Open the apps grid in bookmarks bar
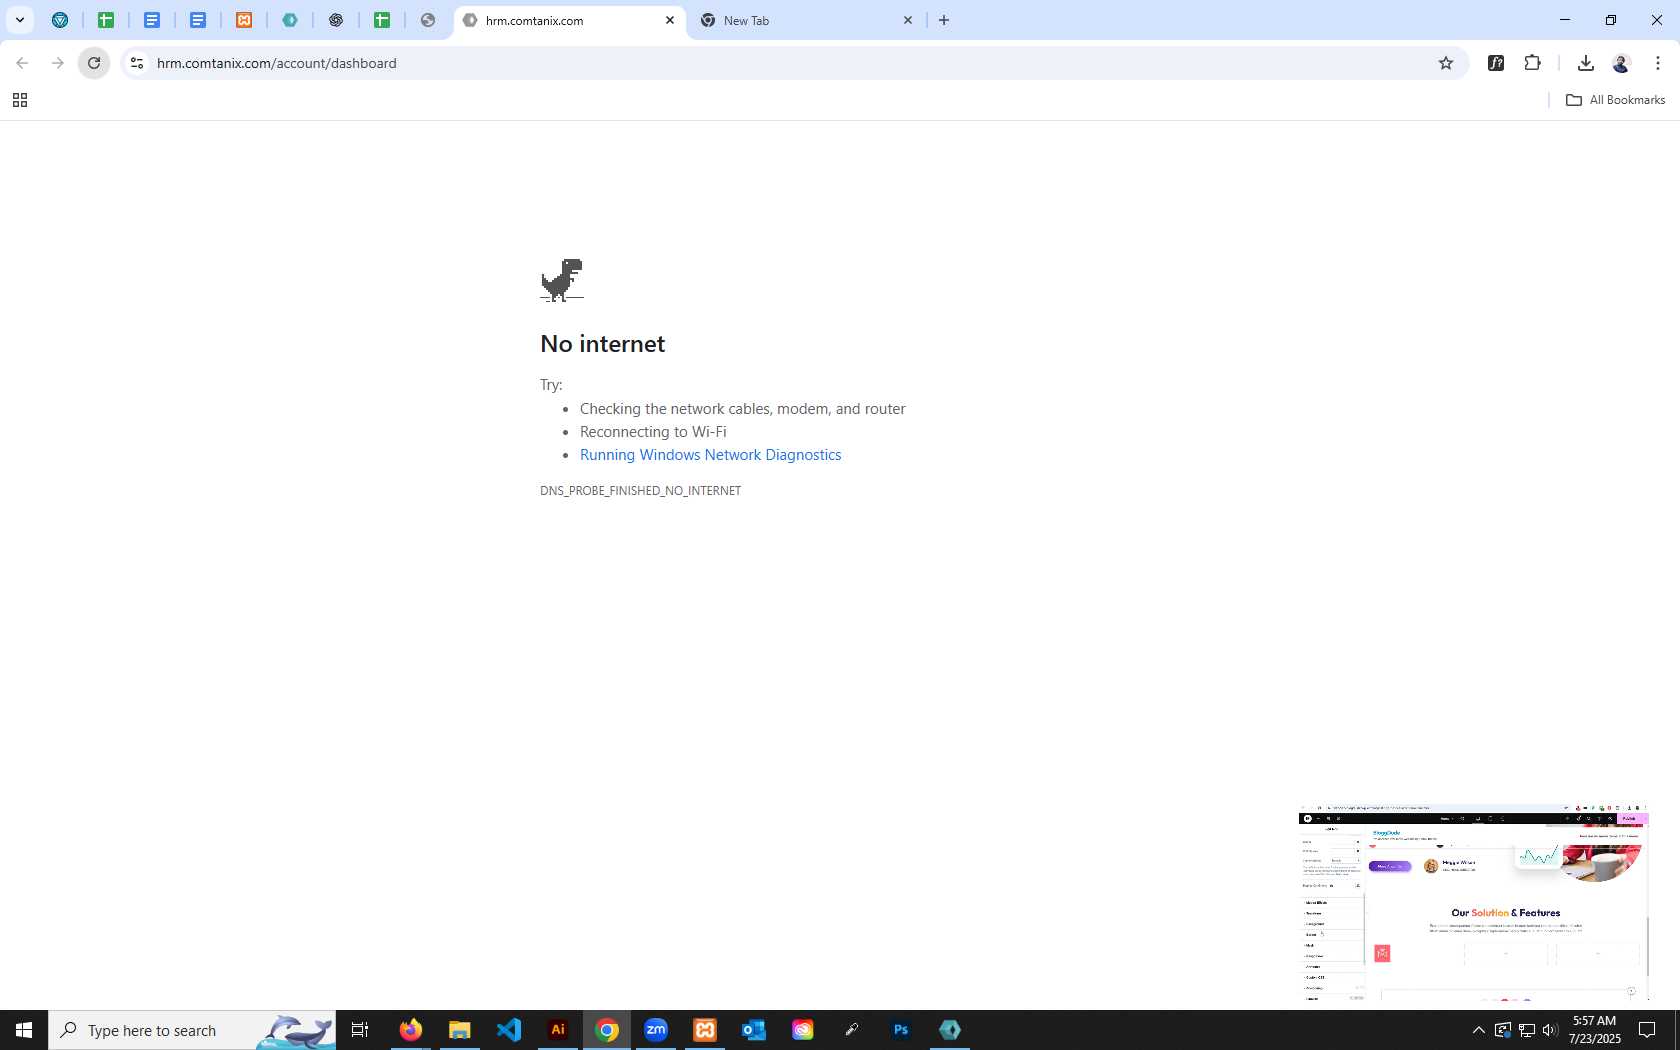Viewport: 1680px width, 1050px height. coord(20,100)
